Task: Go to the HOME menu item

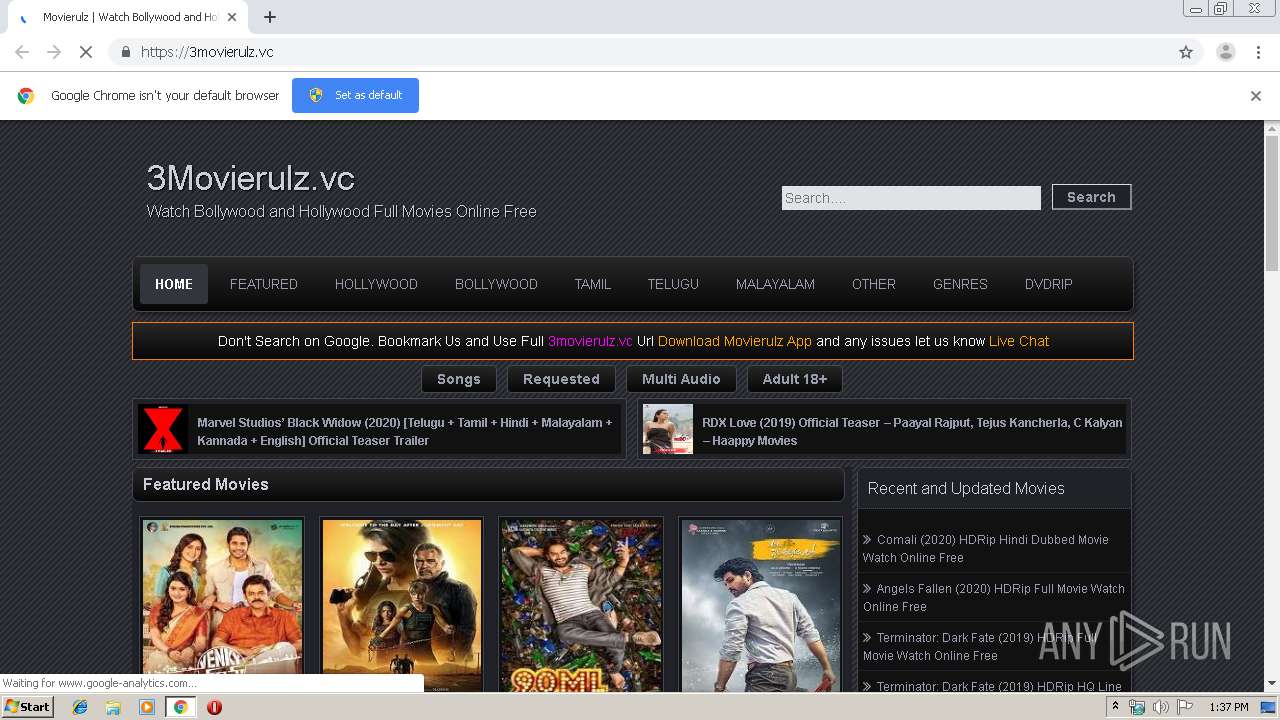Action: (x=174, y=284)
